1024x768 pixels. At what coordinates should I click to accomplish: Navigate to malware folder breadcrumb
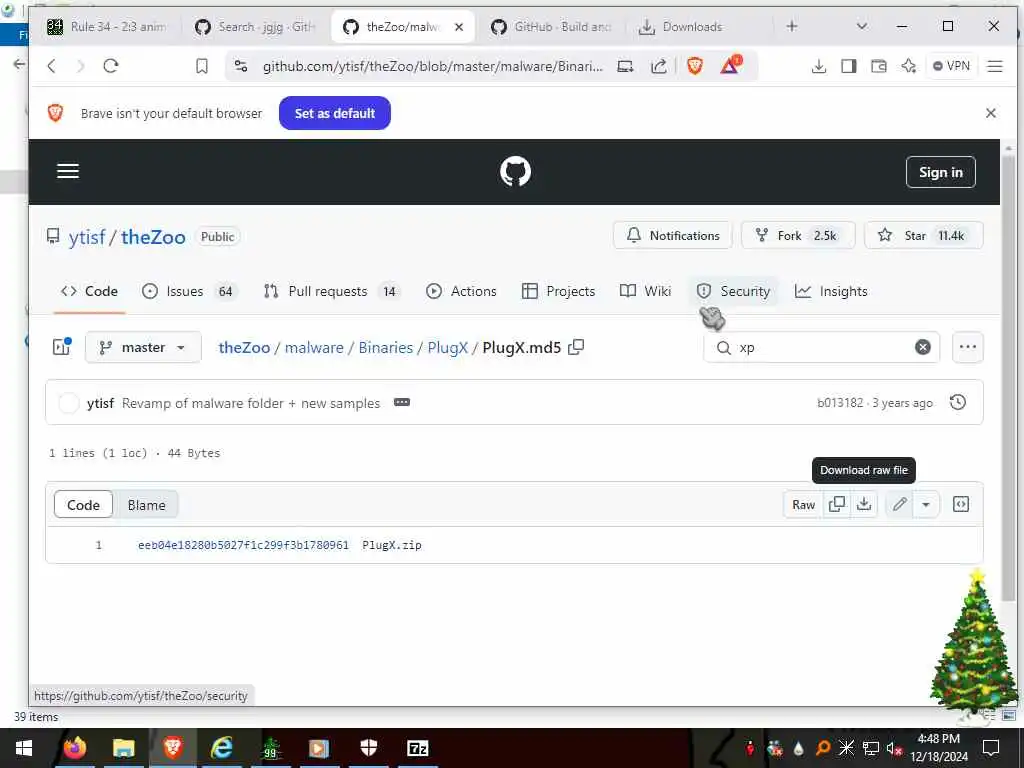(x=314, y=347)
